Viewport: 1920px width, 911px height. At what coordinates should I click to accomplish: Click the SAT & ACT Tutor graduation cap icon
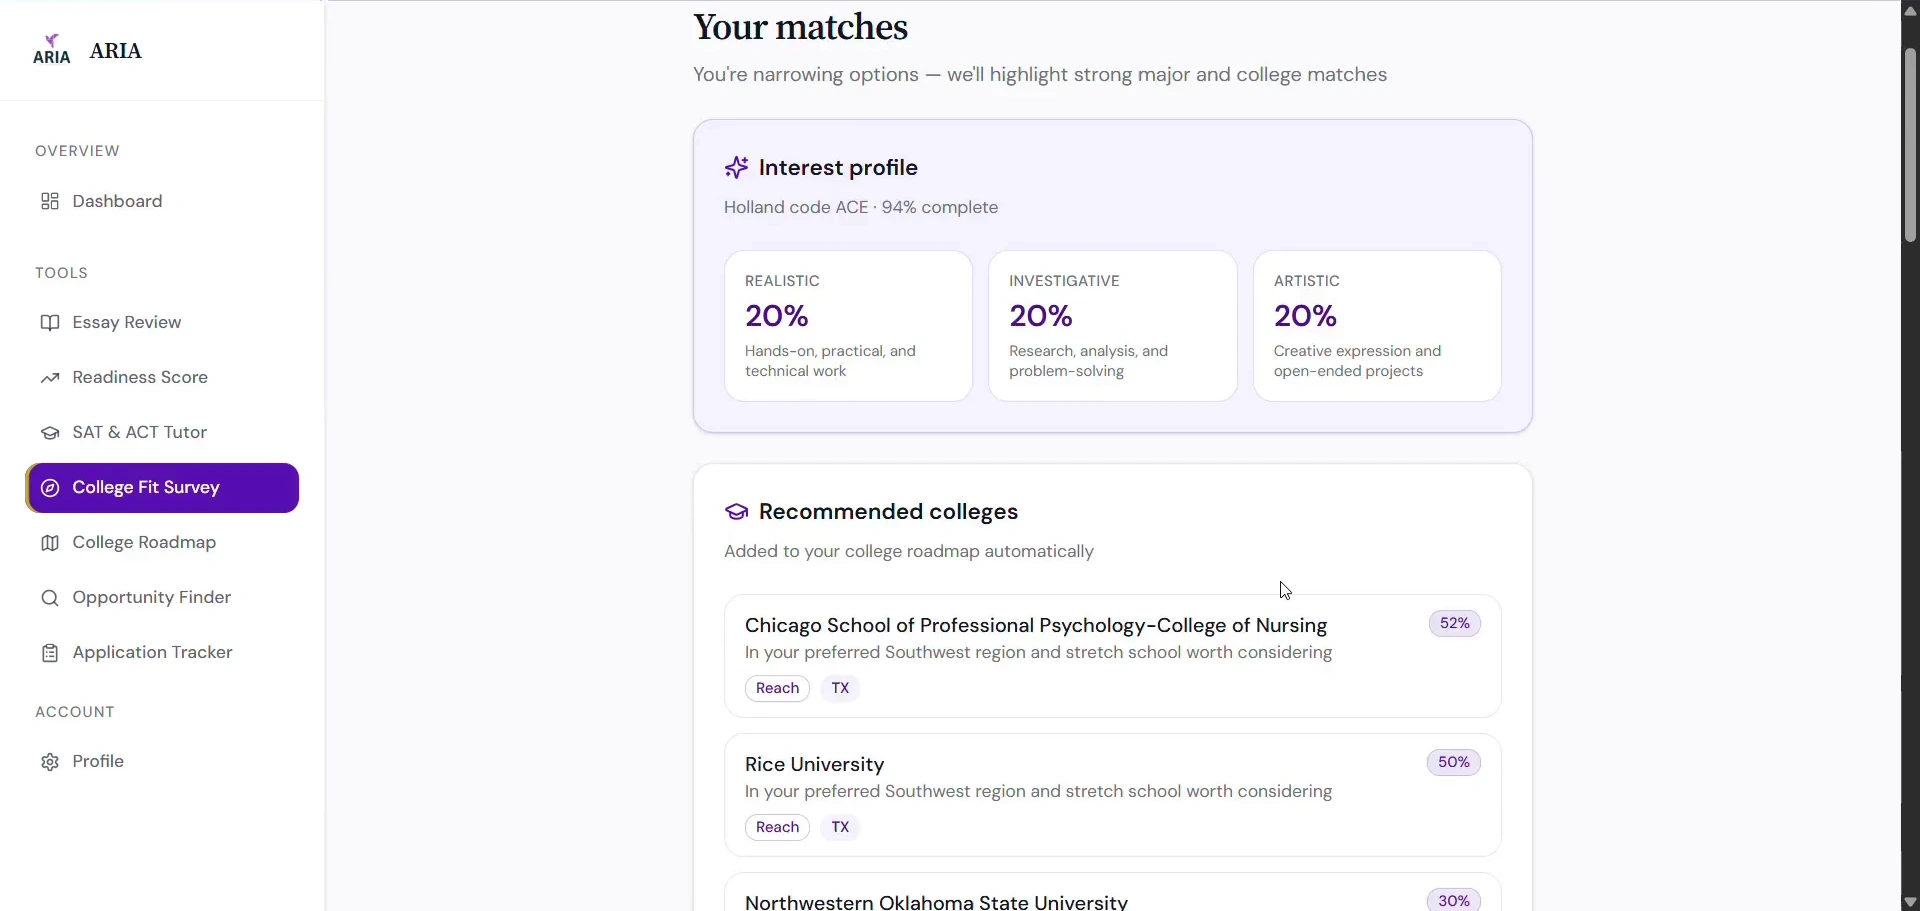click(50, 433)
